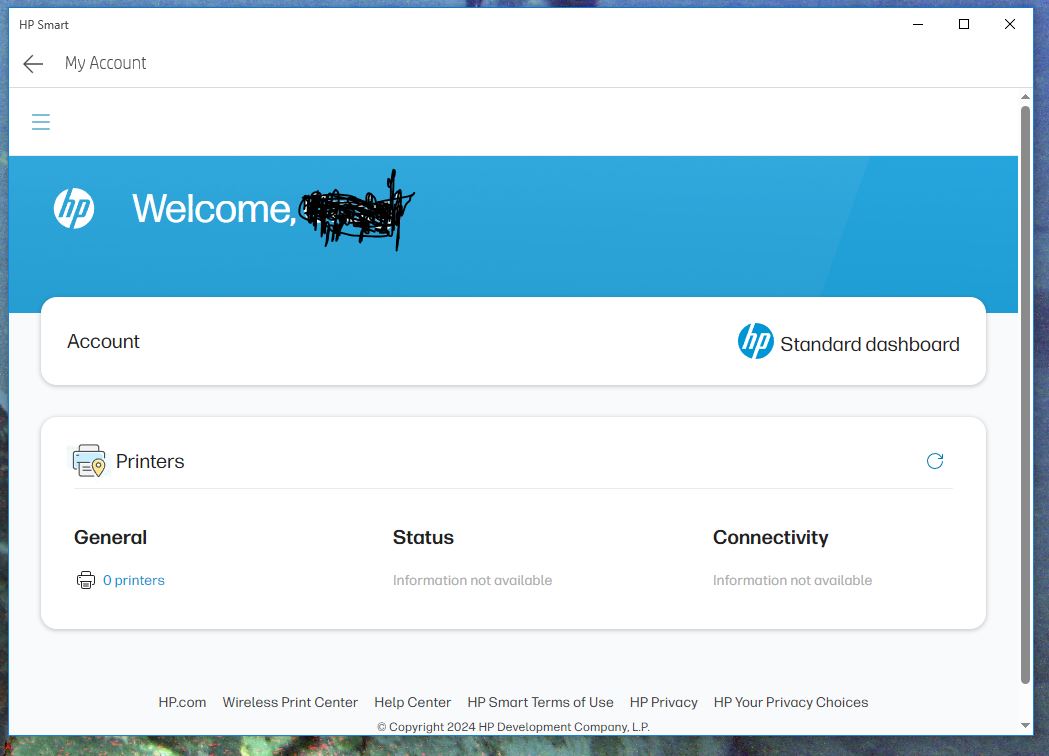Open the 0 printers link

tap(134, 580)
